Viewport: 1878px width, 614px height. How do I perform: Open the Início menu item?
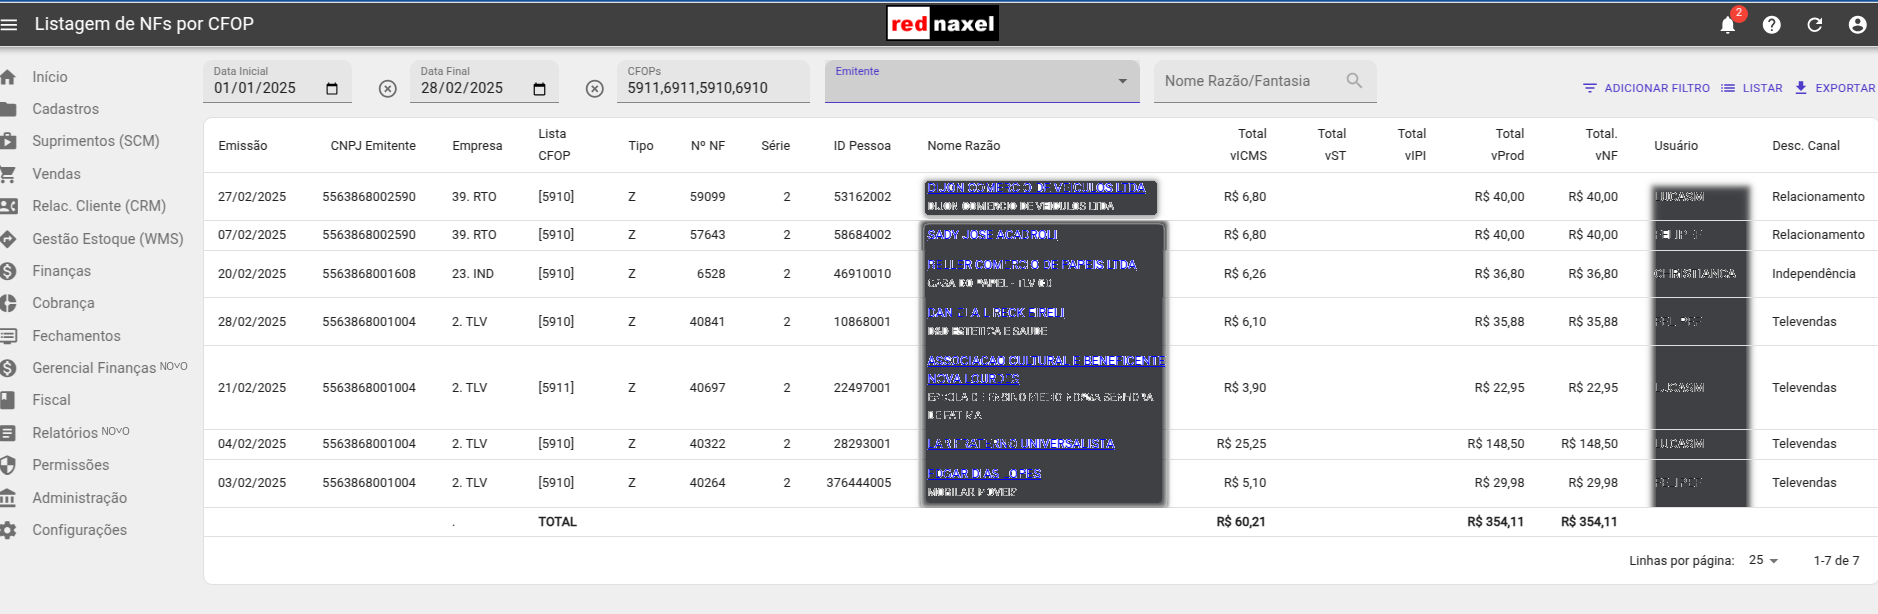(x=50, y=77)
